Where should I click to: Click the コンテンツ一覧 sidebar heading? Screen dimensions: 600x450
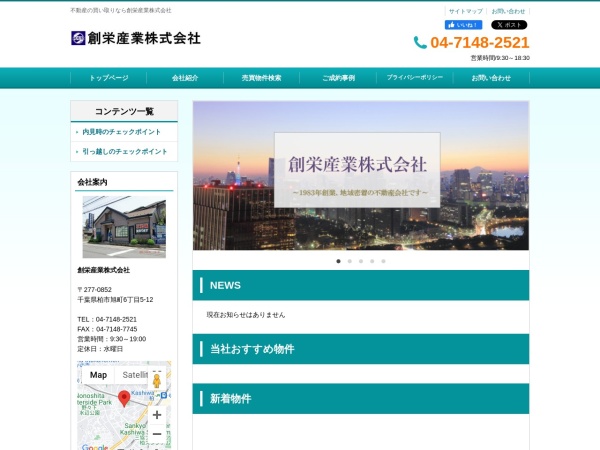click(124, 111)
